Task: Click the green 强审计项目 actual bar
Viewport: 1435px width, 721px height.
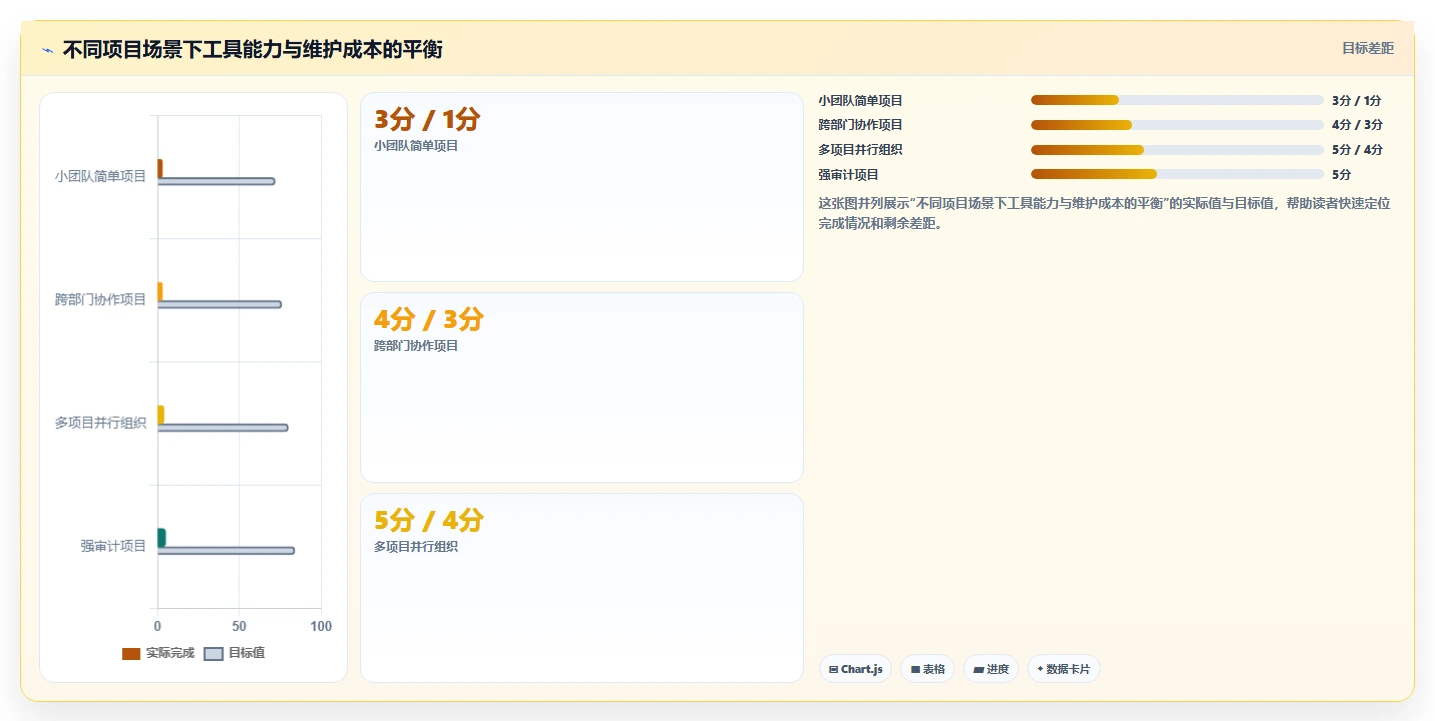Action: [x=161, y=538]
